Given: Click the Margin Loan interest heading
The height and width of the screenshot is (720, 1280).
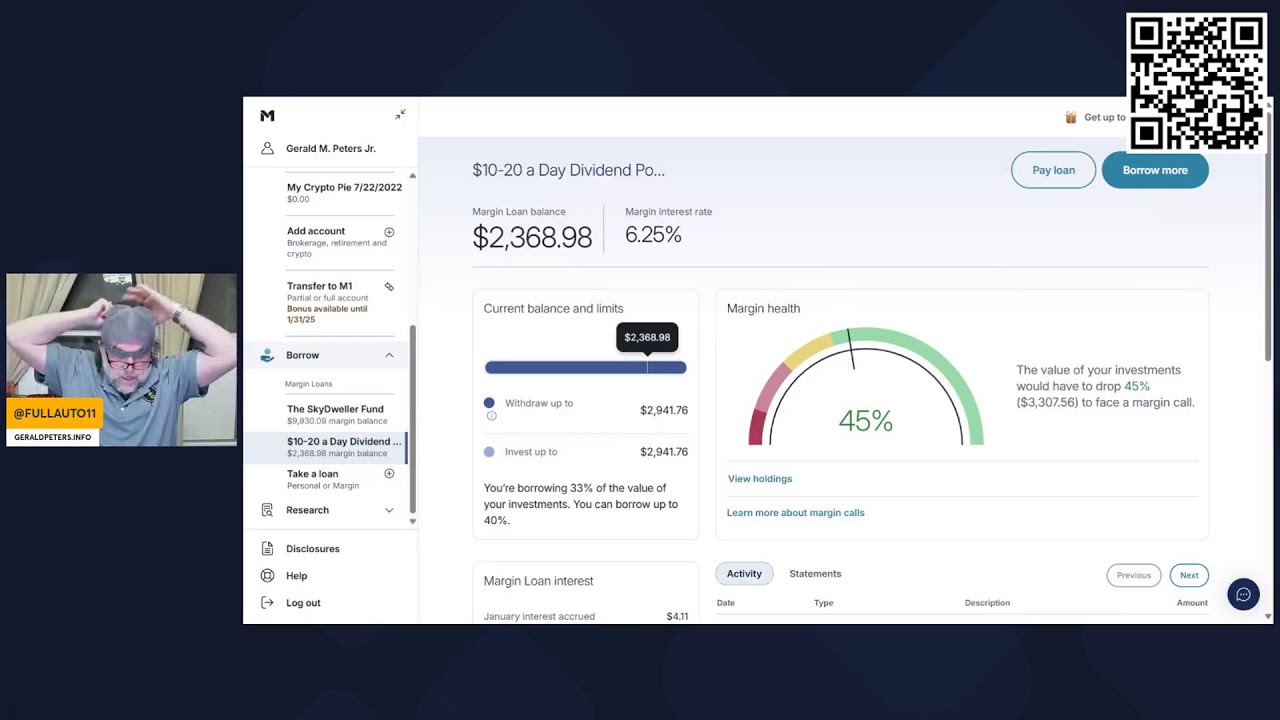Looking at the screenshot, I should 539,581.
